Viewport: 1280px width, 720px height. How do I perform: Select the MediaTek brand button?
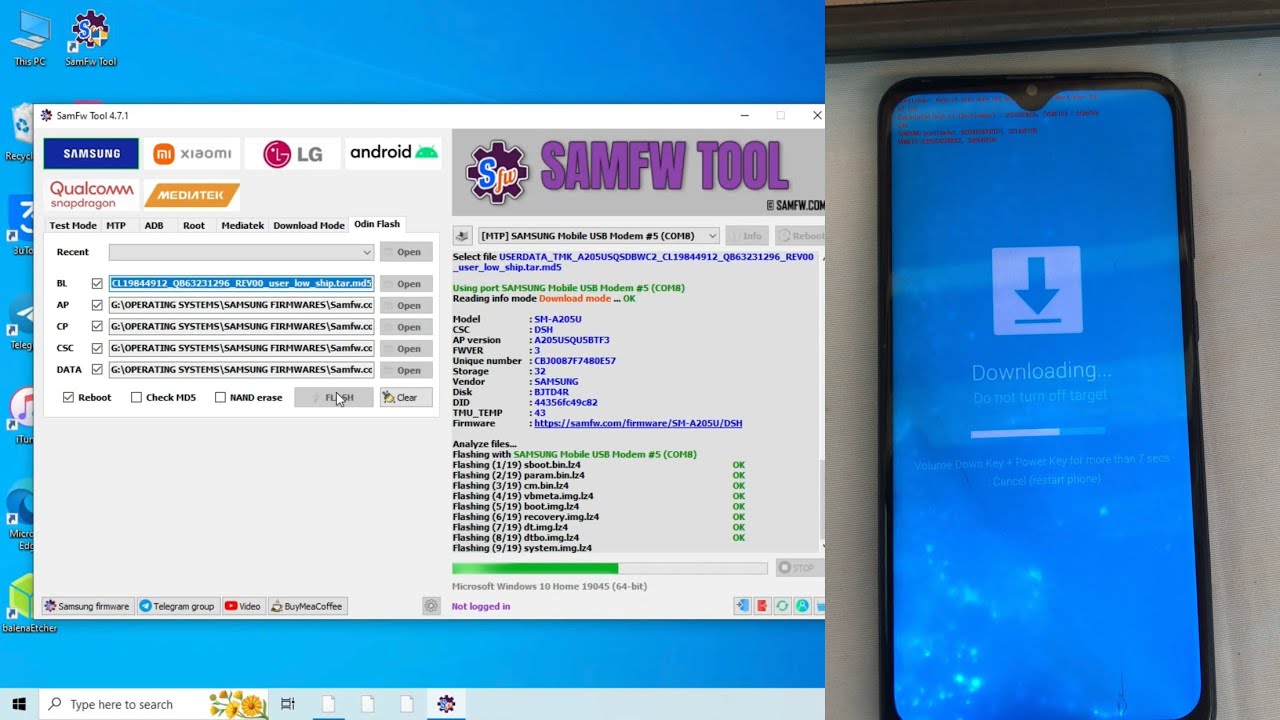[x=192, y=194]
